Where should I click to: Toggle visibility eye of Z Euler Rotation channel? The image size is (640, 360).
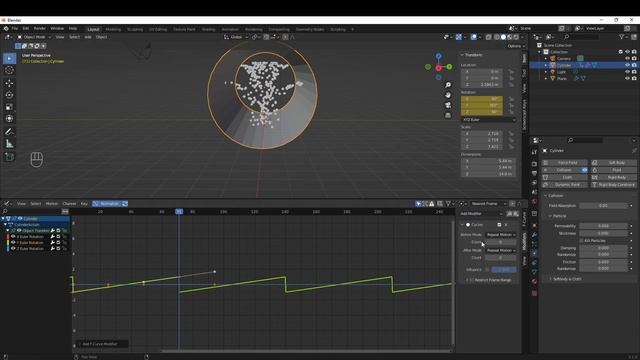point(13,248)
